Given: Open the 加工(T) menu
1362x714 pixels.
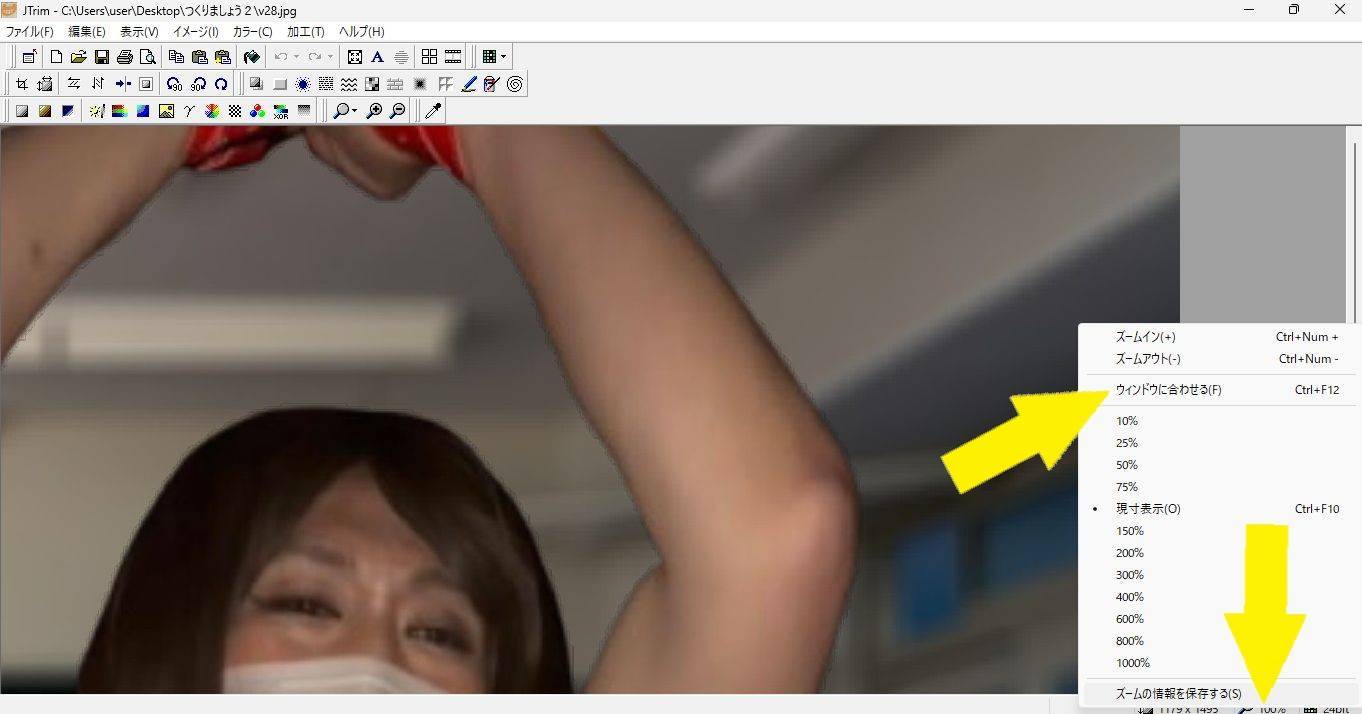Looking at the screenshot, I should click(305, 32).
